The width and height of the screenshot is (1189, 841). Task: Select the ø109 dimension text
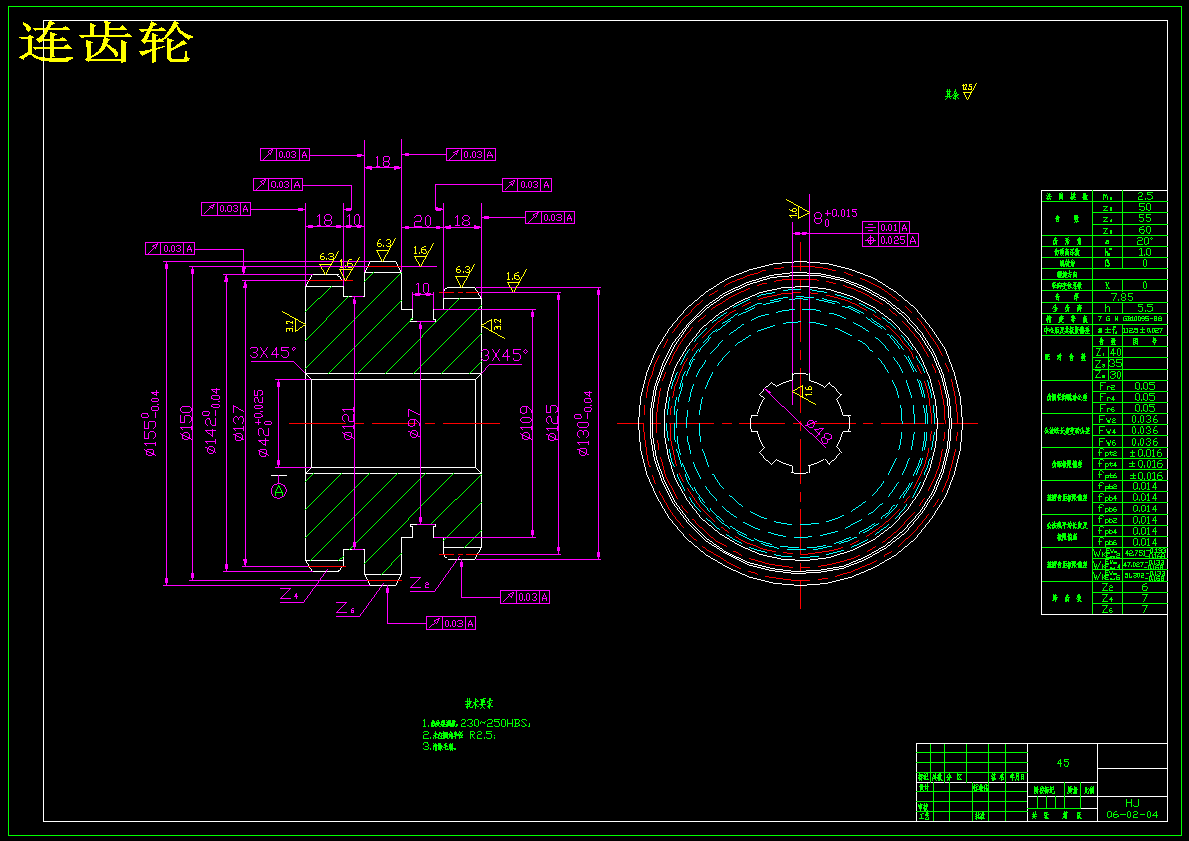525,423
